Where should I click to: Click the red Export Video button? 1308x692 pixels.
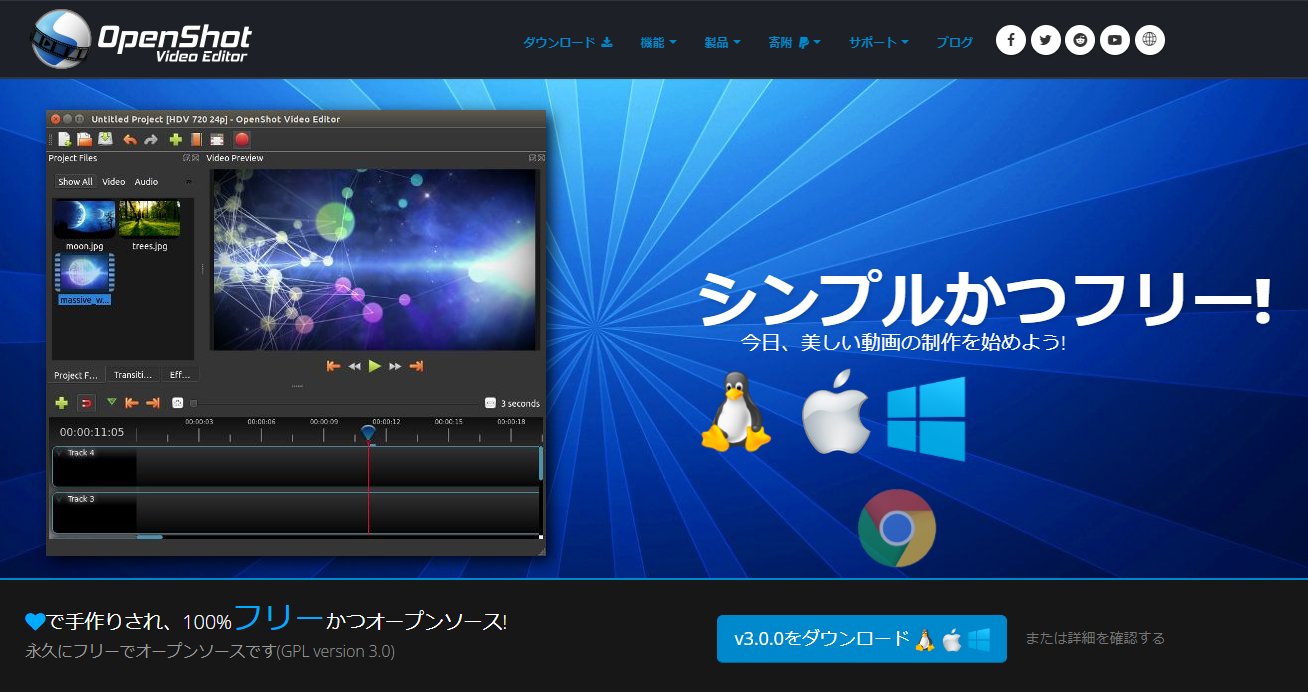point(242,140)
